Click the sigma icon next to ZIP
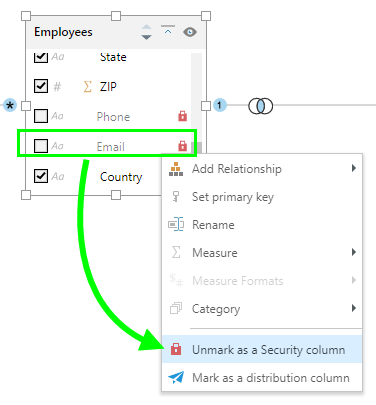The height and width of the screenshot is (405, 376). (x=87, y=87)
